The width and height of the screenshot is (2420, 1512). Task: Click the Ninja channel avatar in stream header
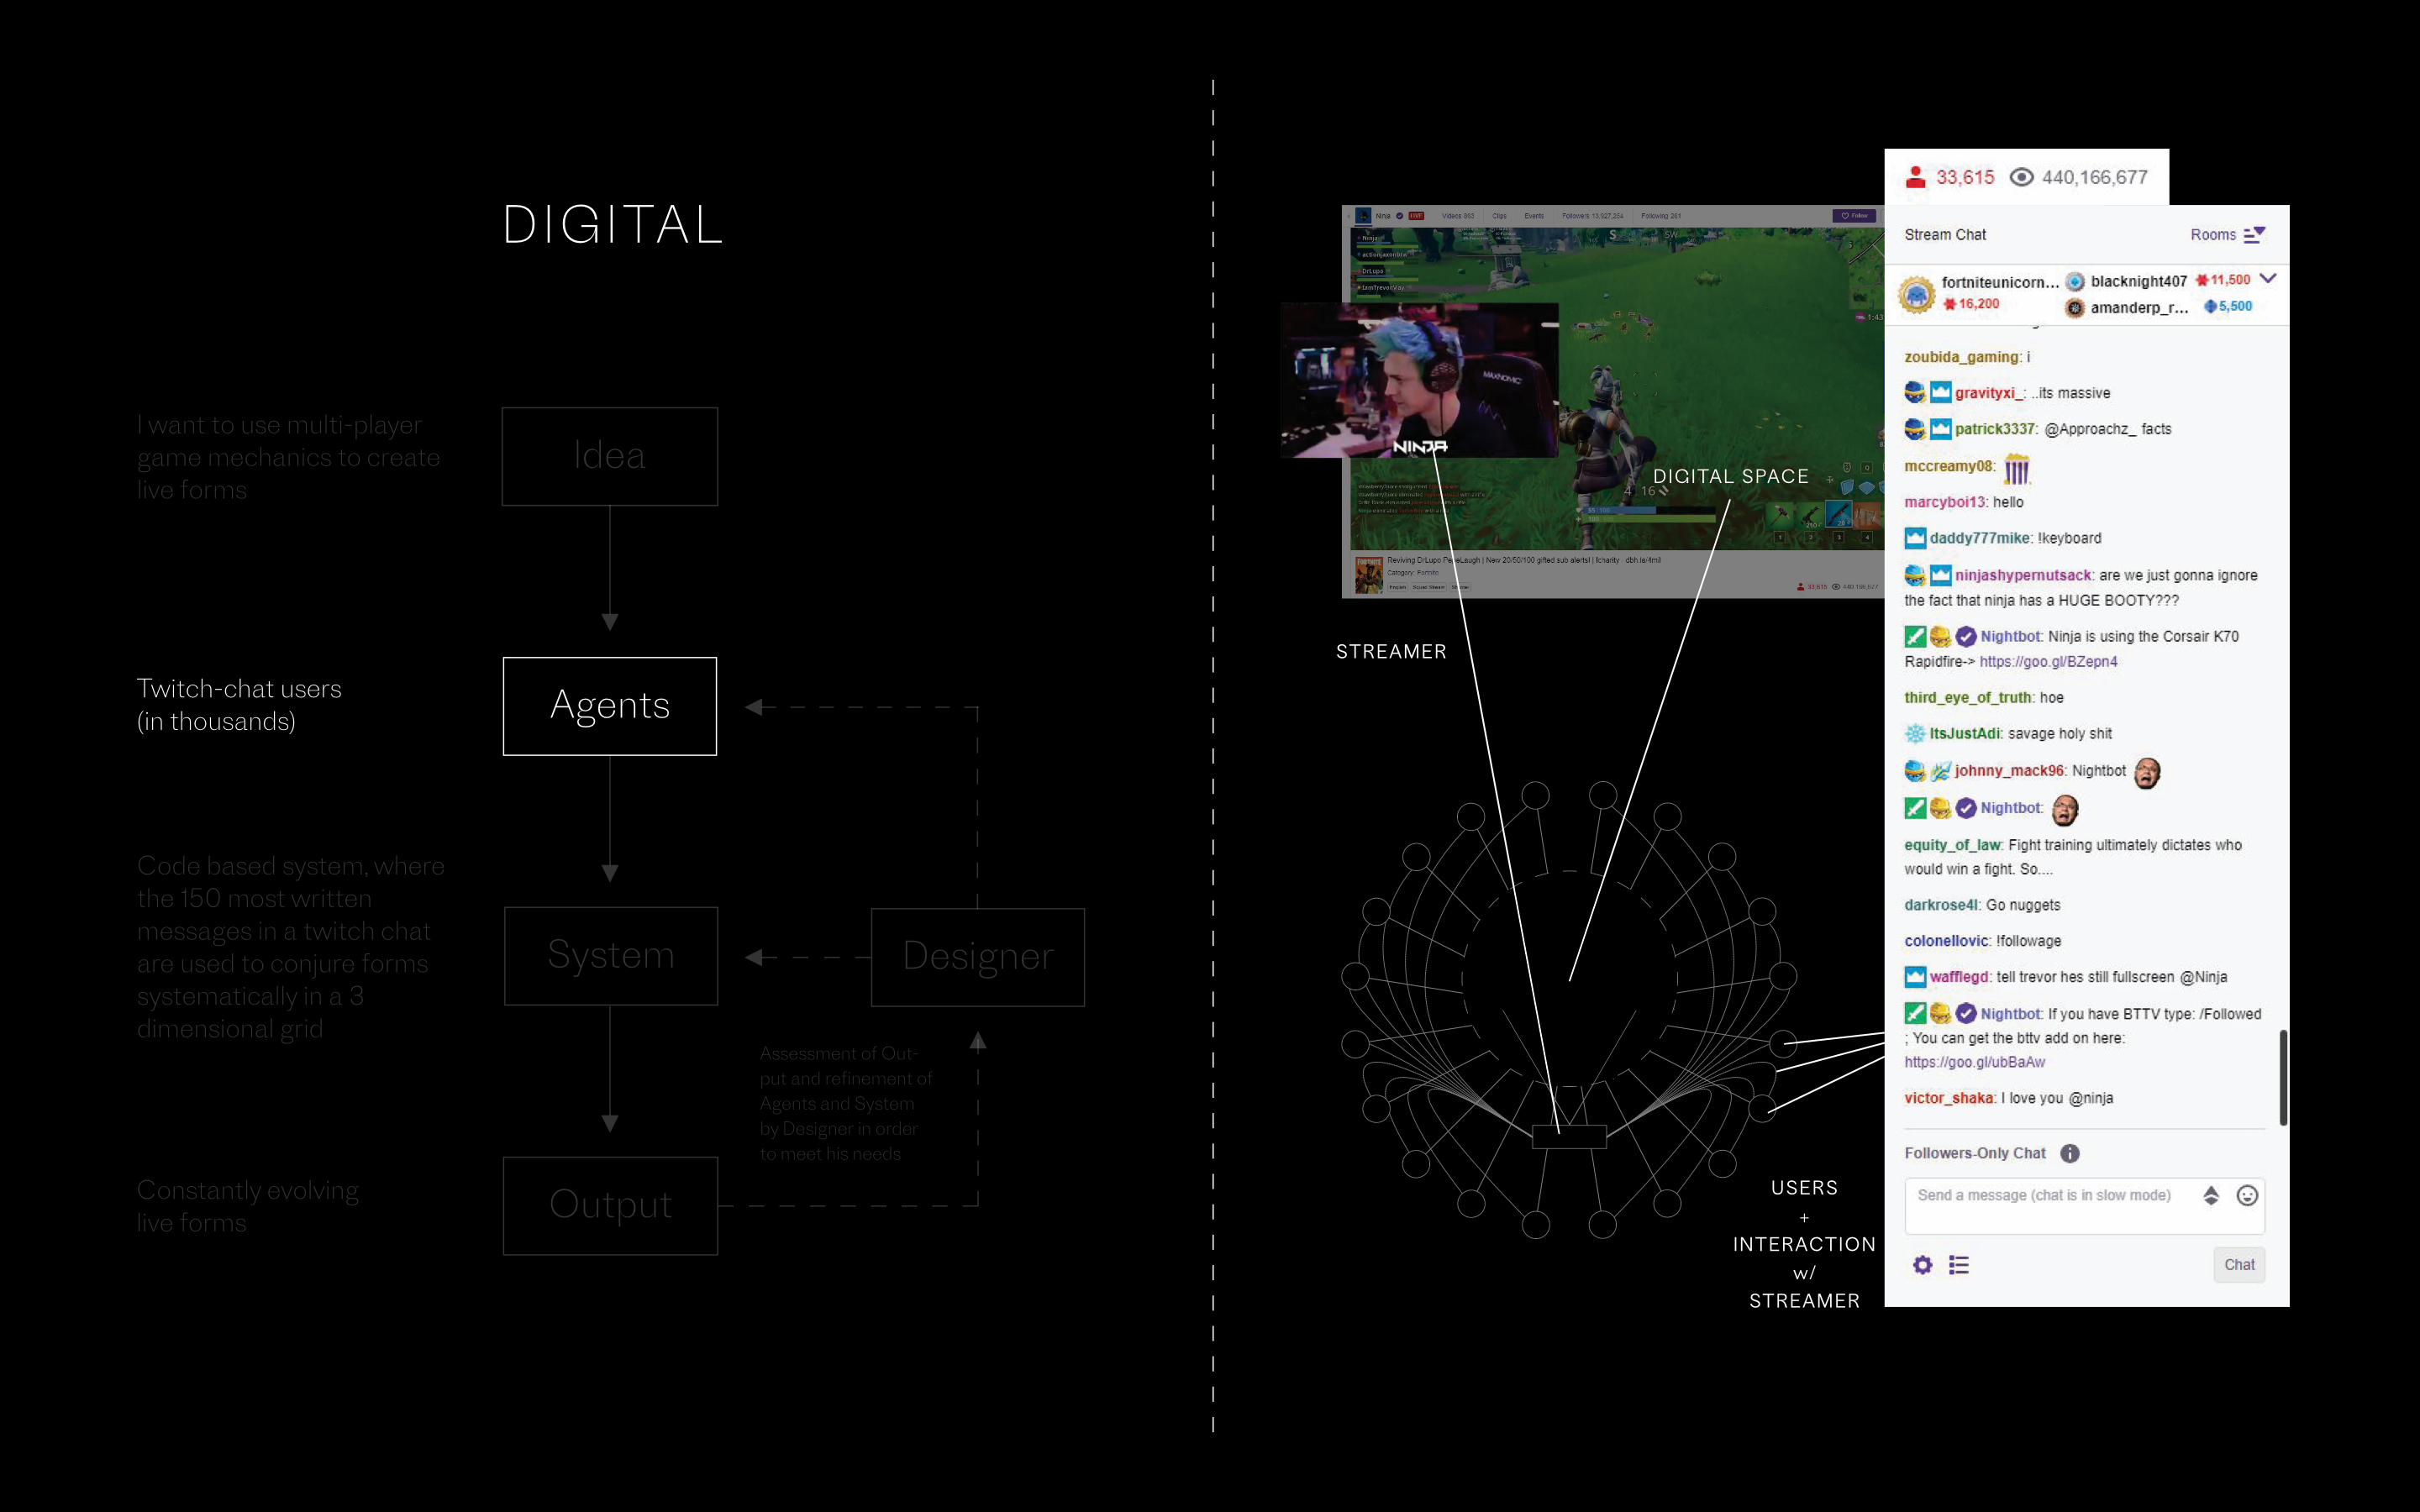pos(1362,215)
